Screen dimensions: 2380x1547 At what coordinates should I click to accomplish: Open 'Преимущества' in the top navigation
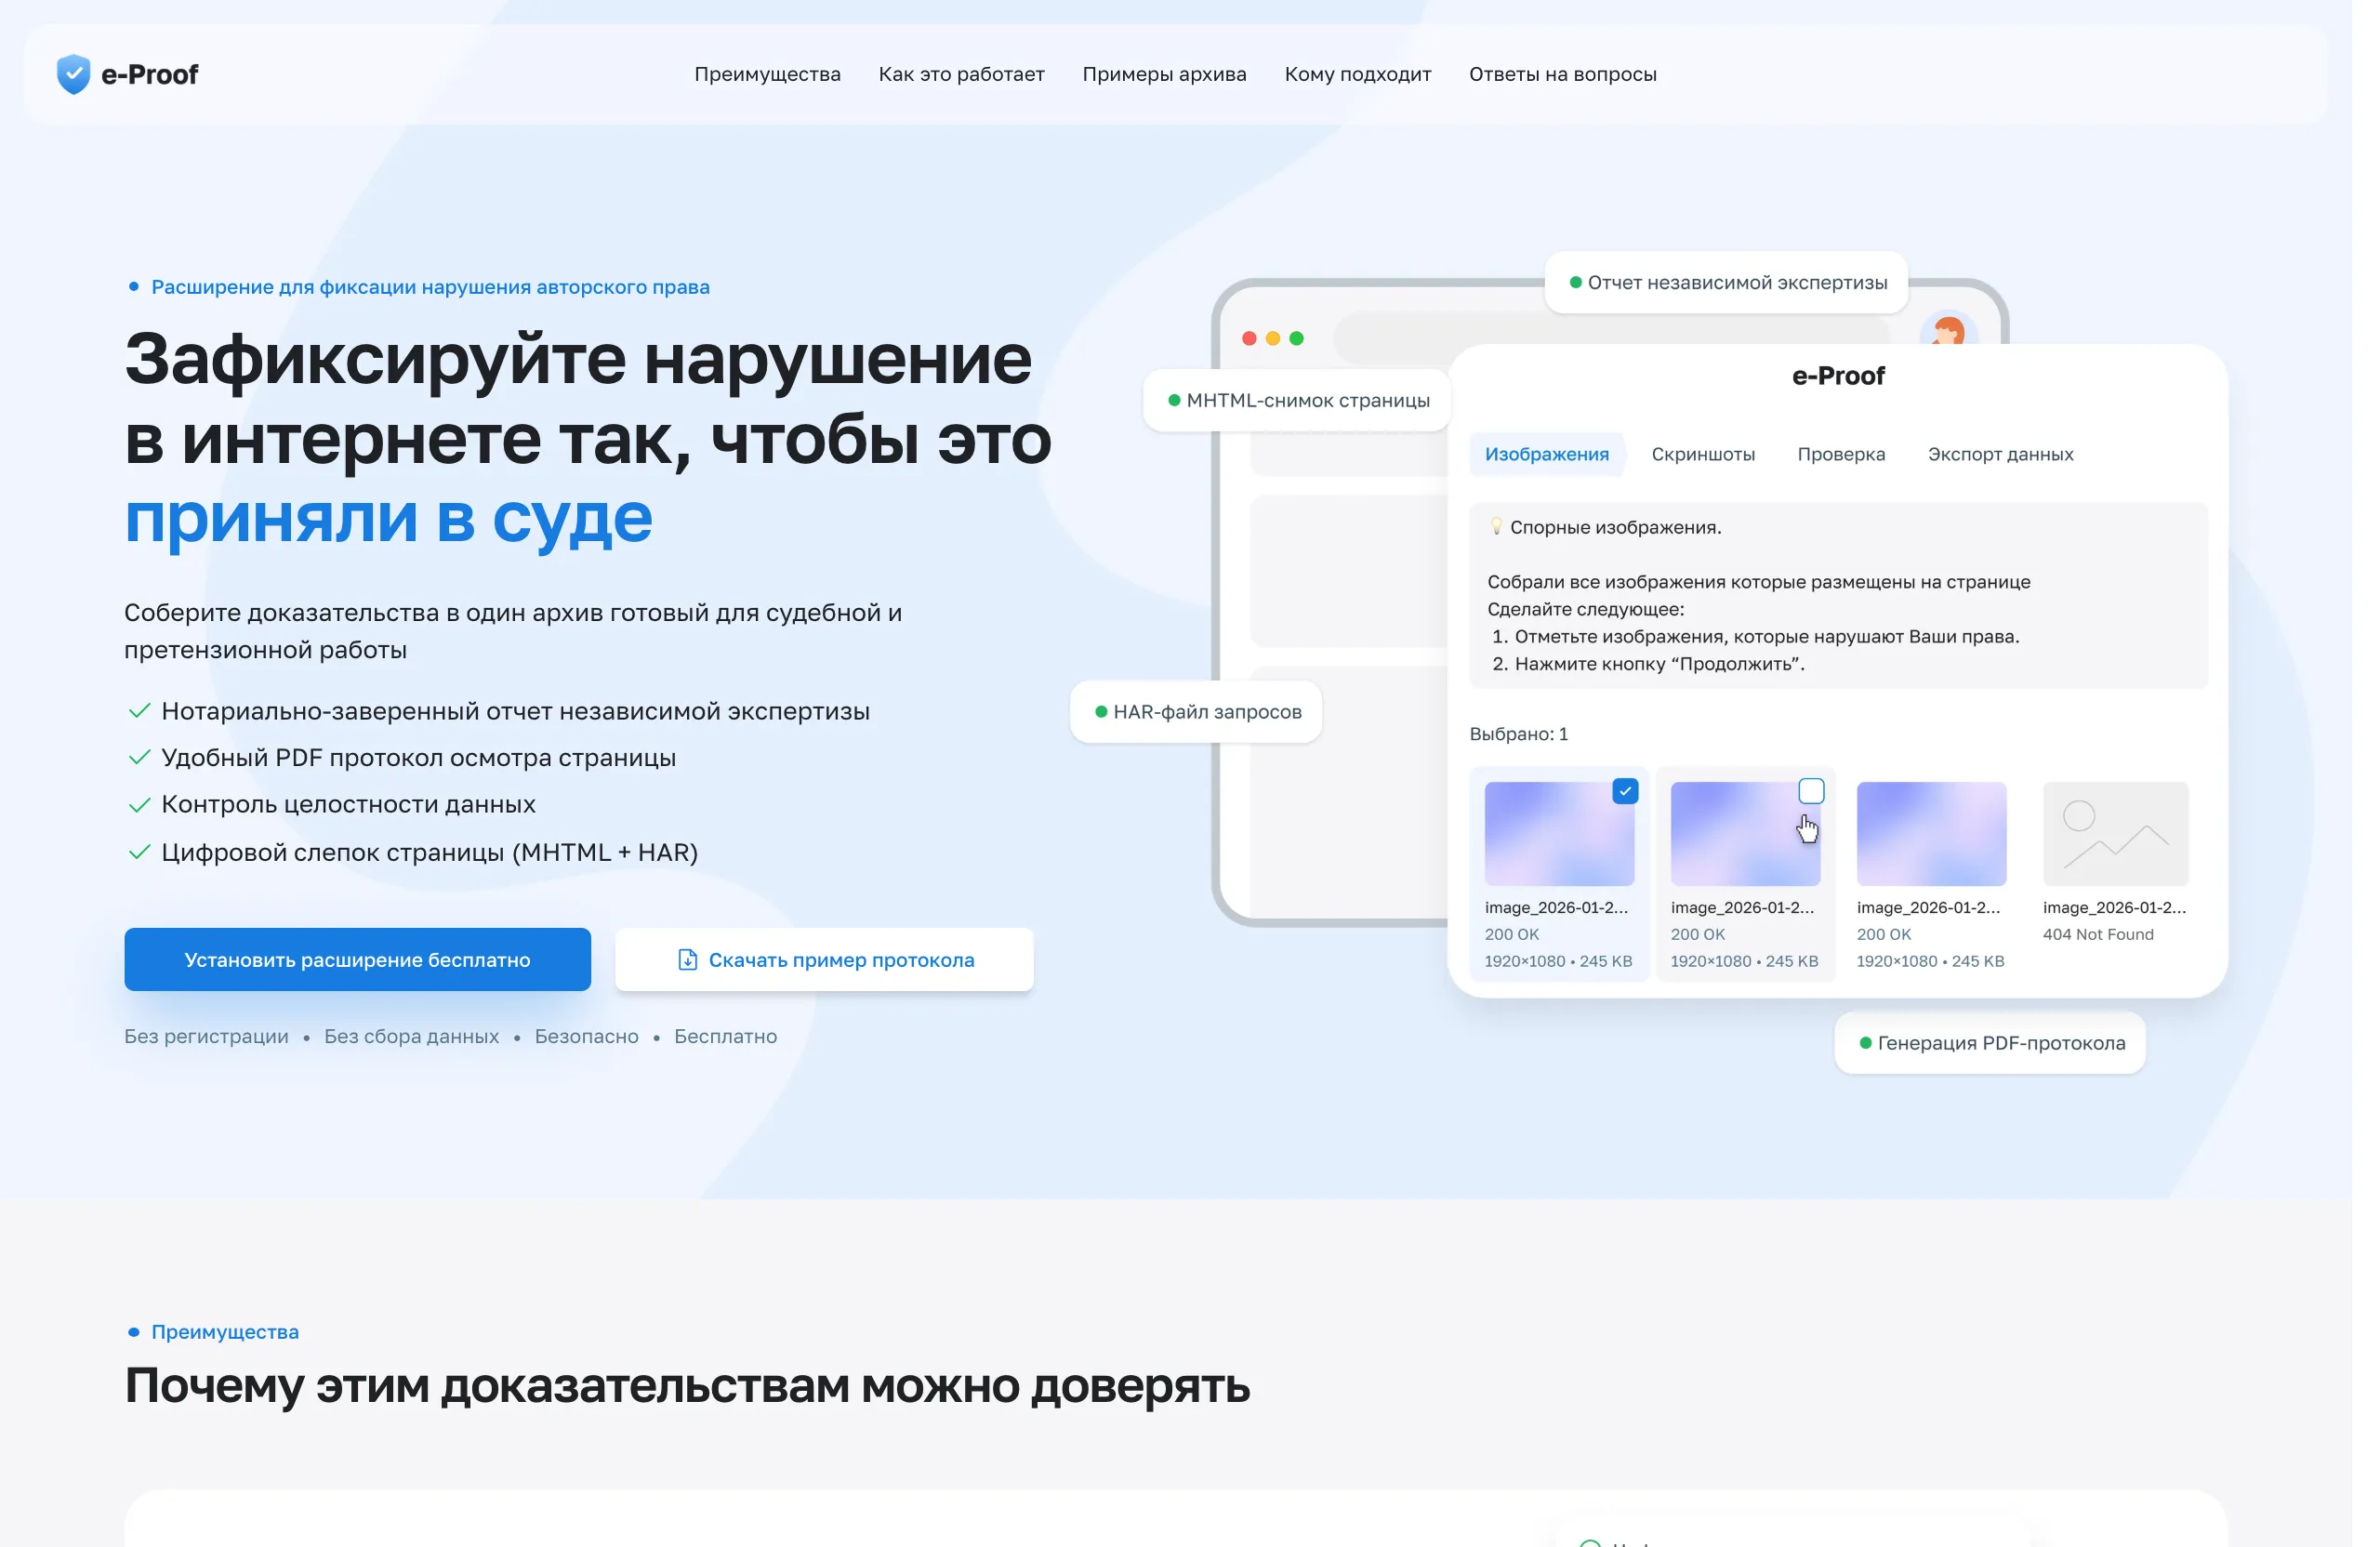pos(768,74)
